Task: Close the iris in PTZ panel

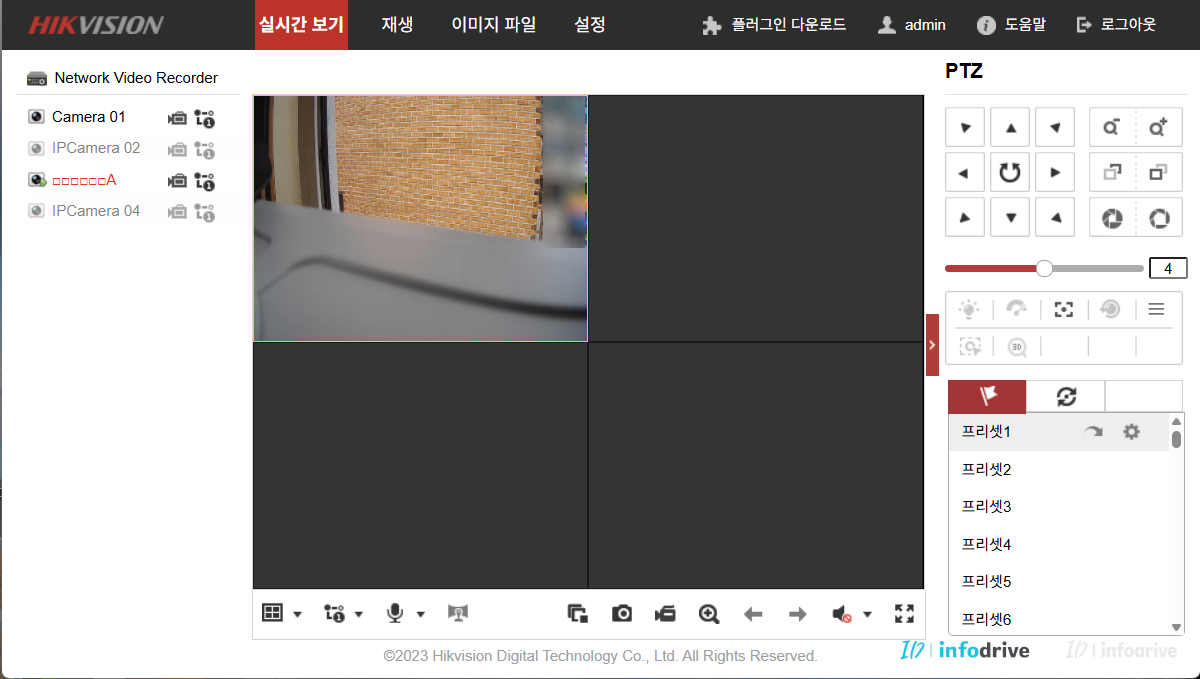Action: (1112, 218)
